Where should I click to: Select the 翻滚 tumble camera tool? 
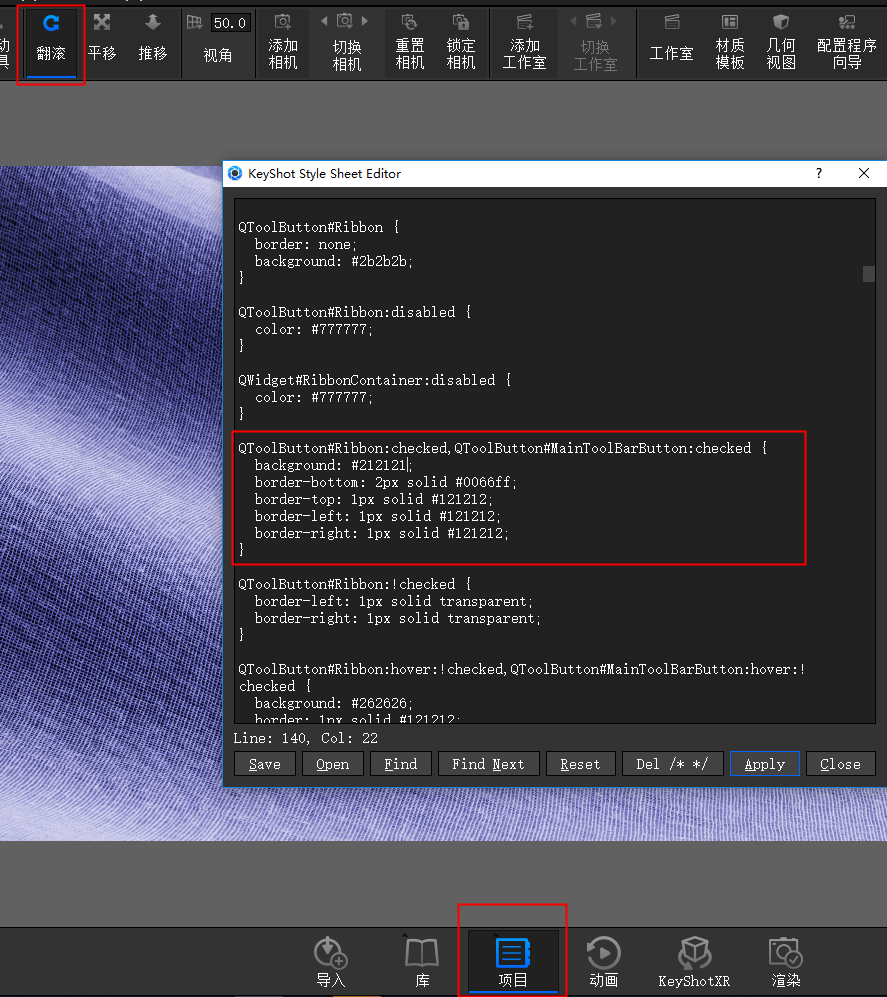(x=51, y=41)
